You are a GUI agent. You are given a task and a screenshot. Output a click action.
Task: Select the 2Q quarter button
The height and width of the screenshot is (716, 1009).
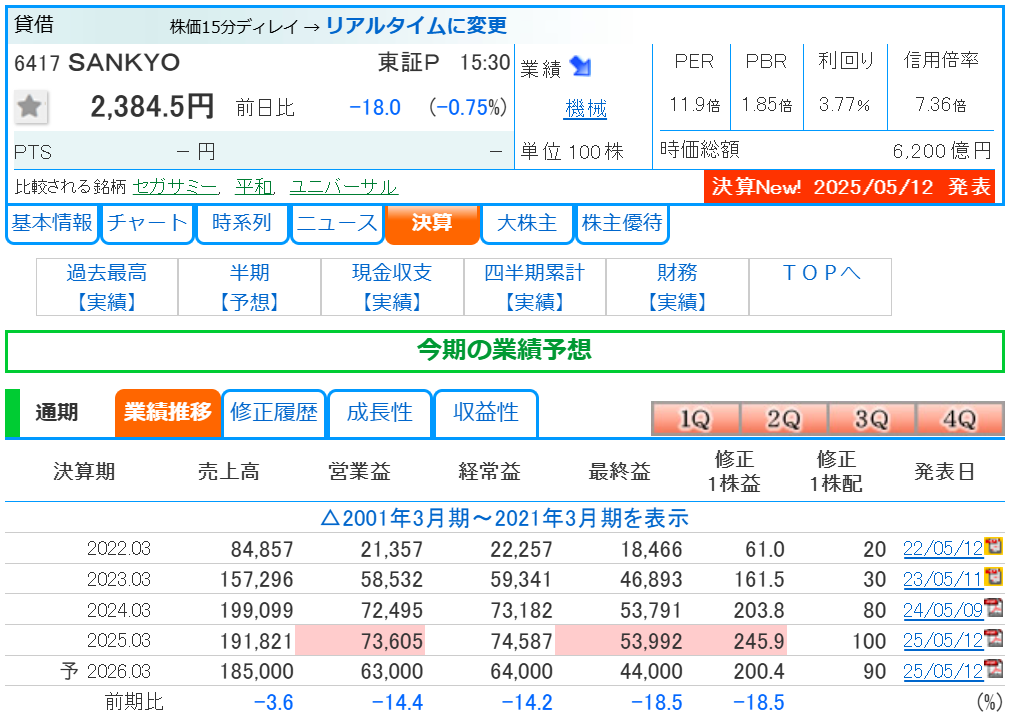pyautogui.click(x=784, y=419)
